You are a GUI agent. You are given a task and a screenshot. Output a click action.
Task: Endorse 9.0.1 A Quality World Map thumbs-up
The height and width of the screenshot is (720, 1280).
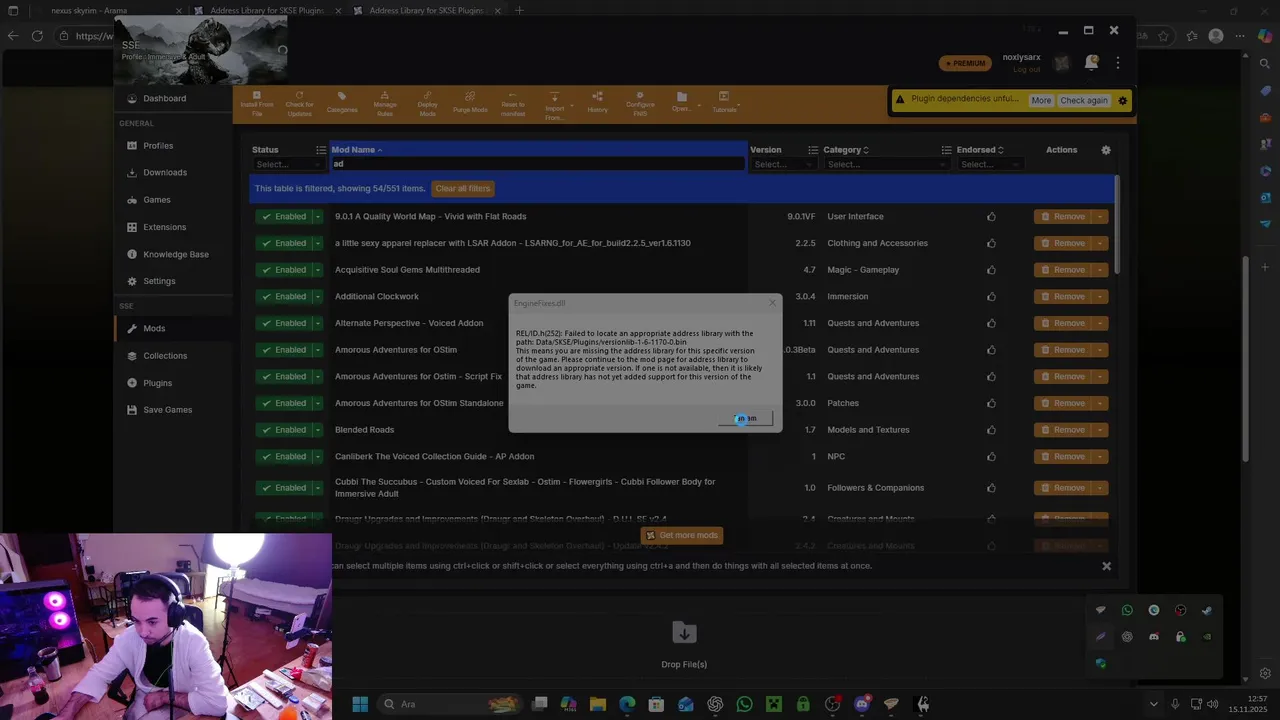[x=991, y=216]
